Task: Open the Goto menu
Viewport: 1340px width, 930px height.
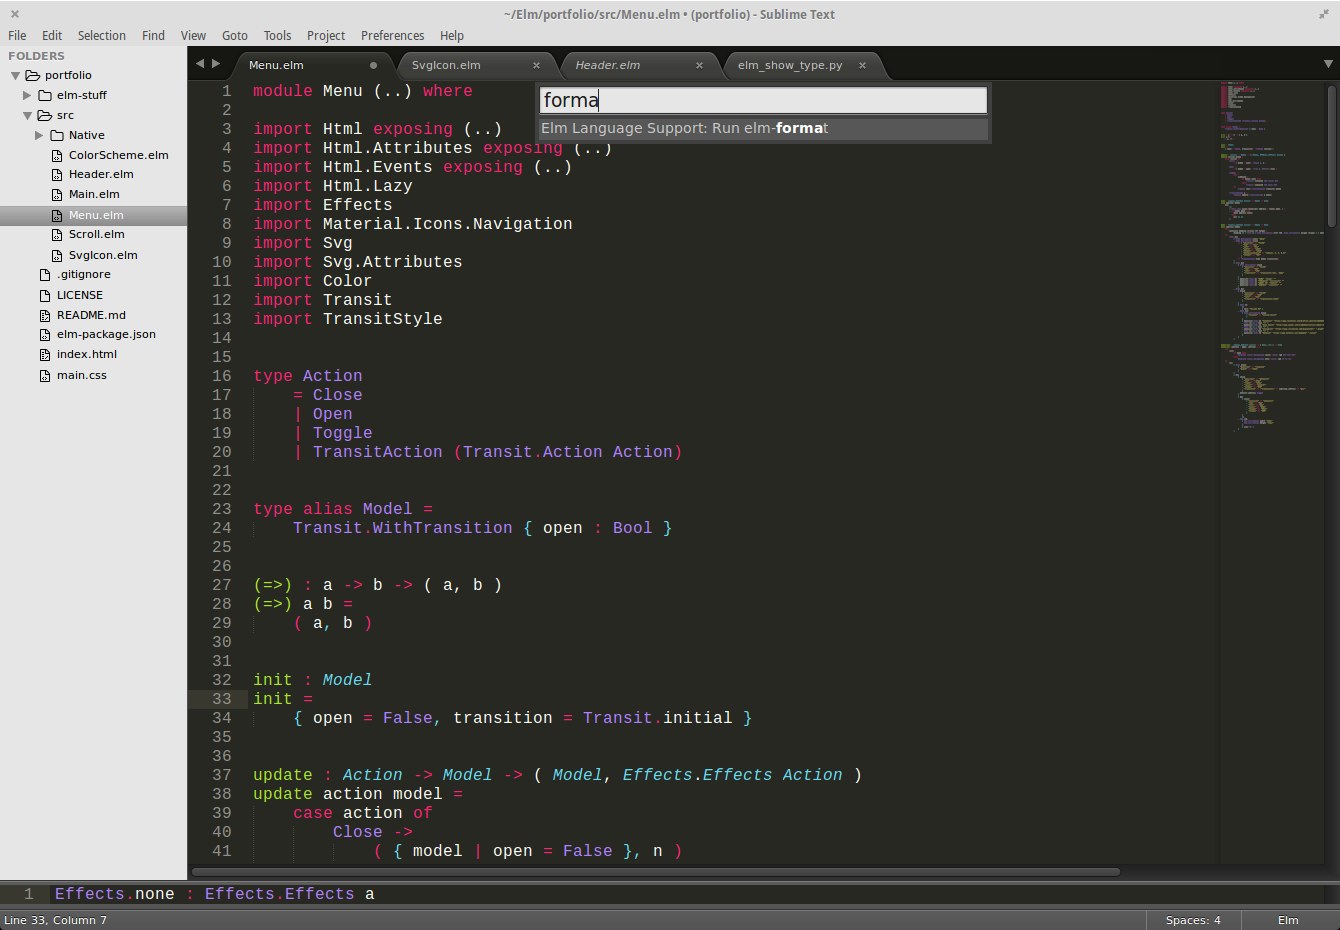Action: click(x=235, y=35)
